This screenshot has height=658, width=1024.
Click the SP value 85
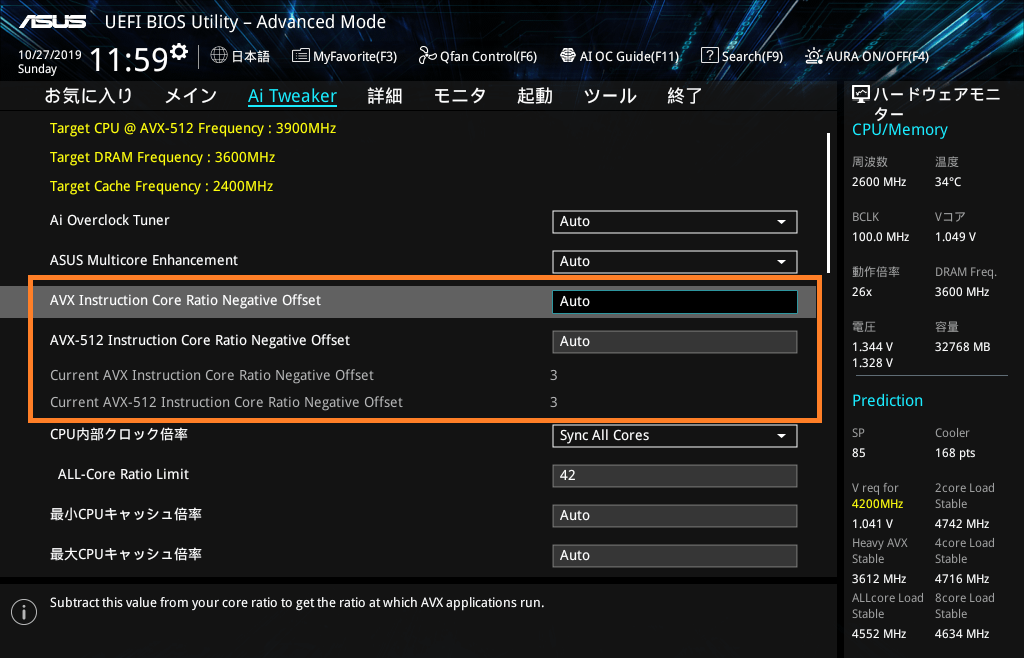859,453
